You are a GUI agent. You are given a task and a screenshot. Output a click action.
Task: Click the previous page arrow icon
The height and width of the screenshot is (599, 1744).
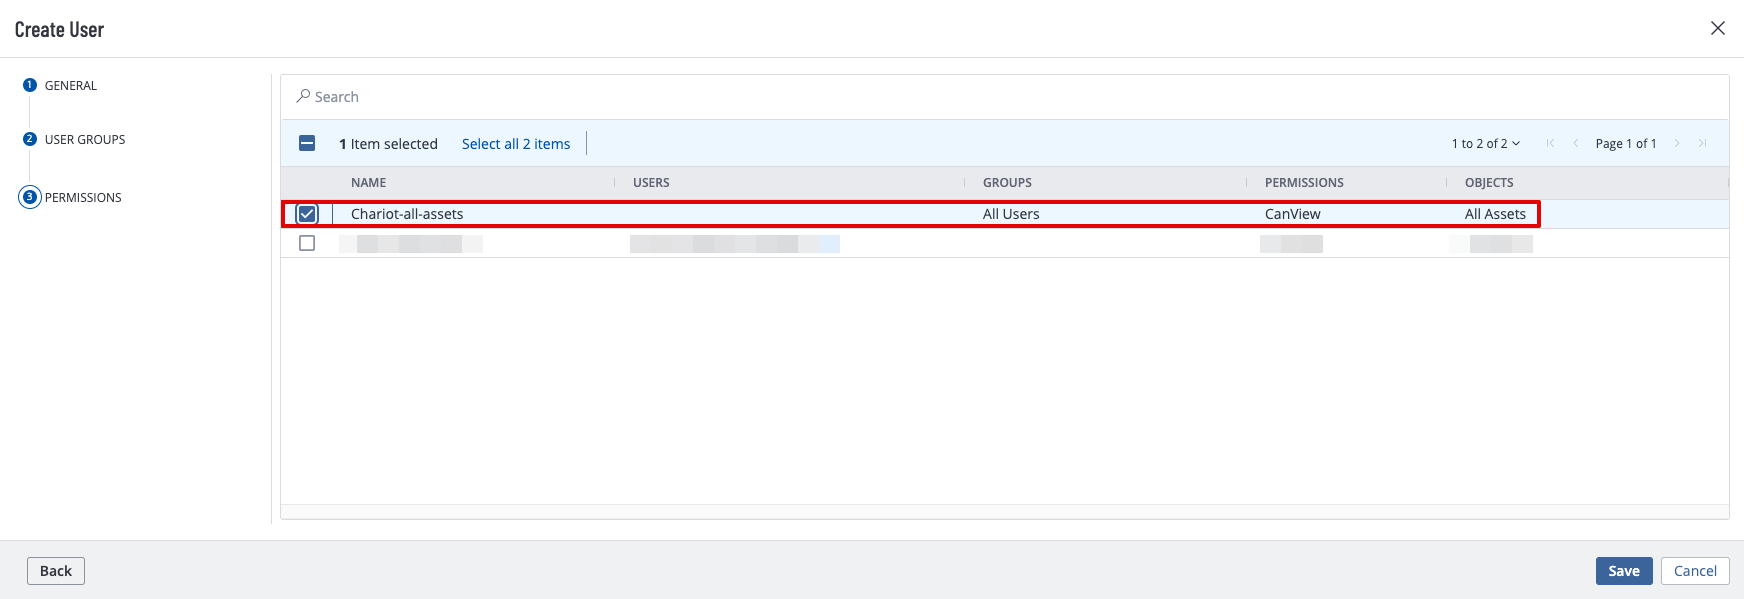pyautogui.click(x=1576, y=143)
